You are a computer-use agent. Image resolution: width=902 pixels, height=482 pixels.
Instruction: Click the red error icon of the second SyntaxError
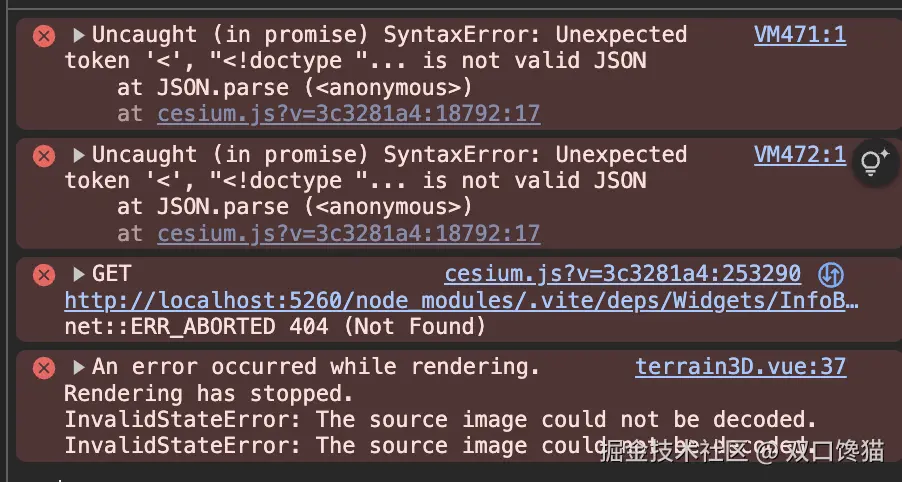point(44,156)
